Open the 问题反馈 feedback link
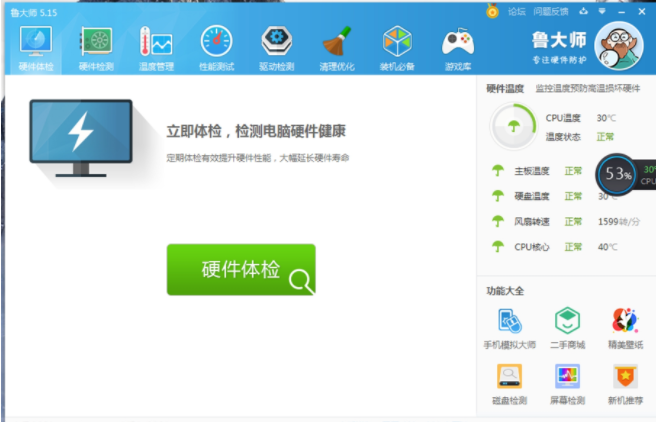This screenshot has height=422, width=656. pyautogui.click(x=550, y=12)
